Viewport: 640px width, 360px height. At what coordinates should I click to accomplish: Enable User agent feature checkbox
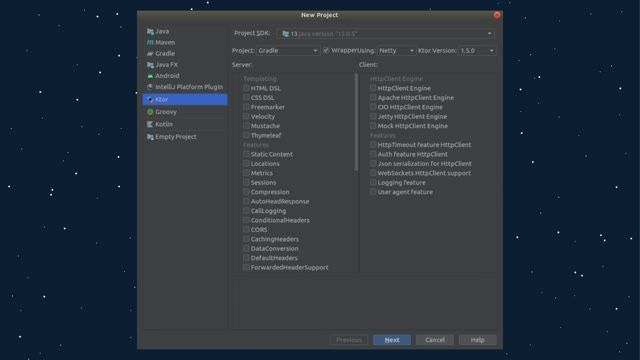point(373,191)
